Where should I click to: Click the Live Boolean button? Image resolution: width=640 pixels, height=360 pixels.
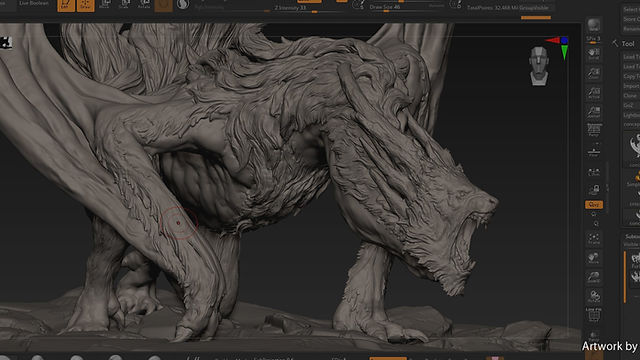[x=33, y=3]
